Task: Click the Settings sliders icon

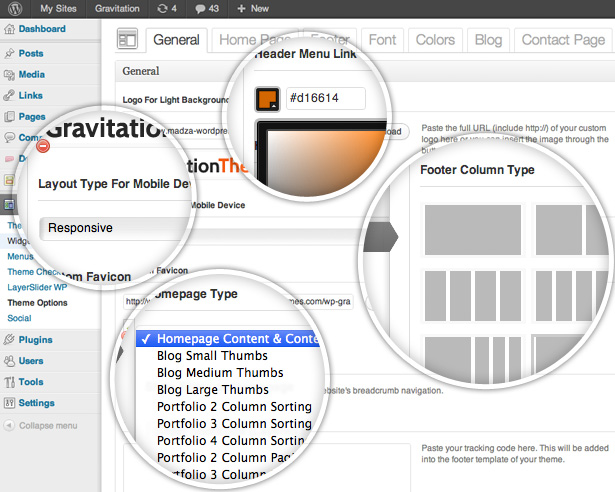Action: click(9, 403)
